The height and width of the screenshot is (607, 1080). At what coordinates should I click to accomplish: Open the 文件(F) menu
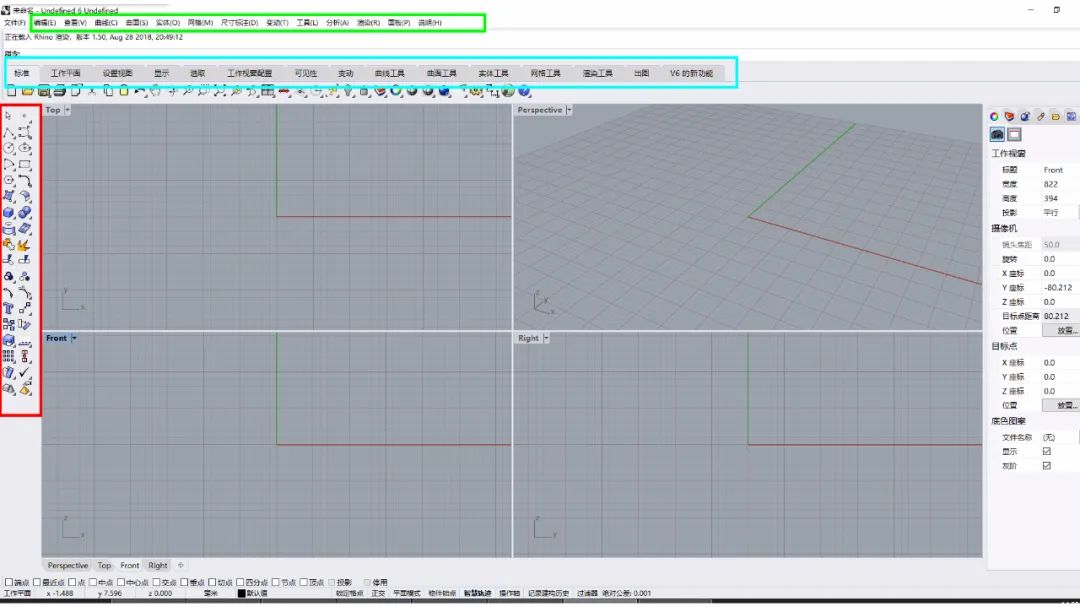point(14,23)
